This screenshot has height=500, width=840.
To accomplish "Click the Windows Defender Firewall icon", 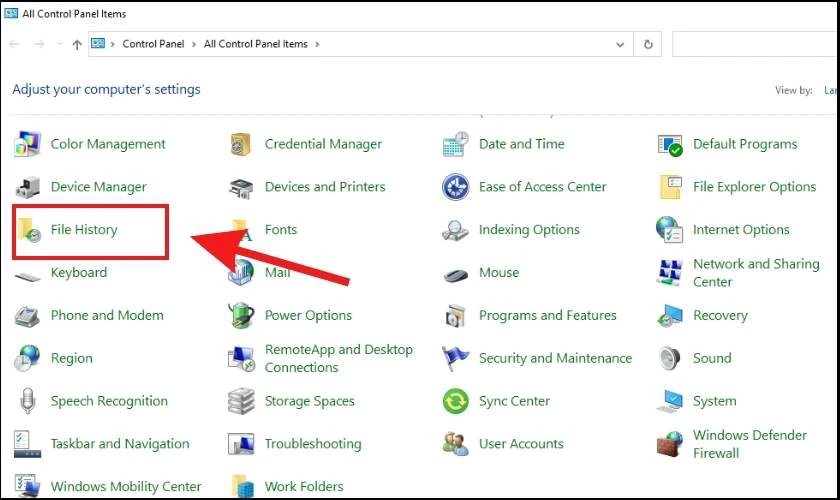I will pyautogui.click(x=670, y=444).
